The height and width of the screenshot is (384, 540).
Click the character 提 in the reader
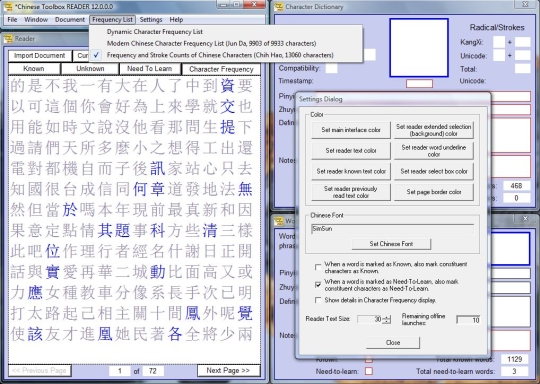(x=228, y=127)
